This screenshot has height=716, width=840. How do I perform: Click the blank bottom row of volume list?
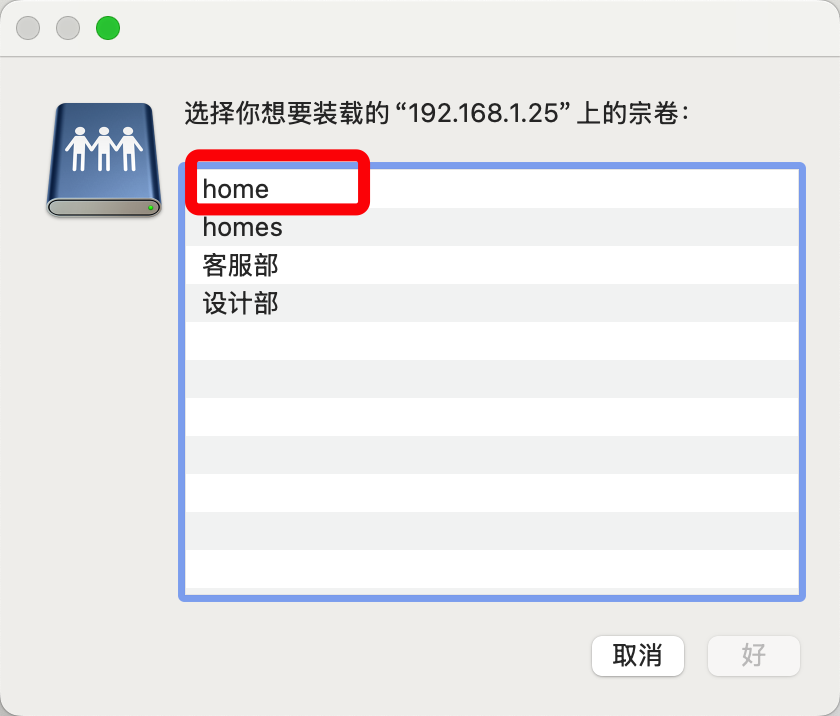pos(490,569)
